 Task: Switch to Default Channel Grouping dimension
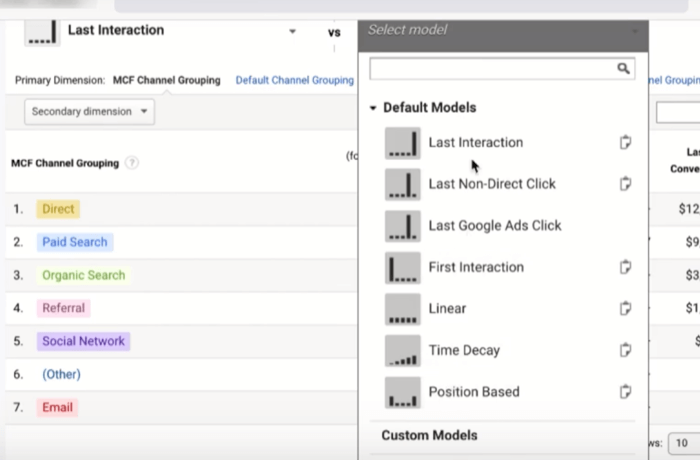pyautogui.click(x=295, y=80)
